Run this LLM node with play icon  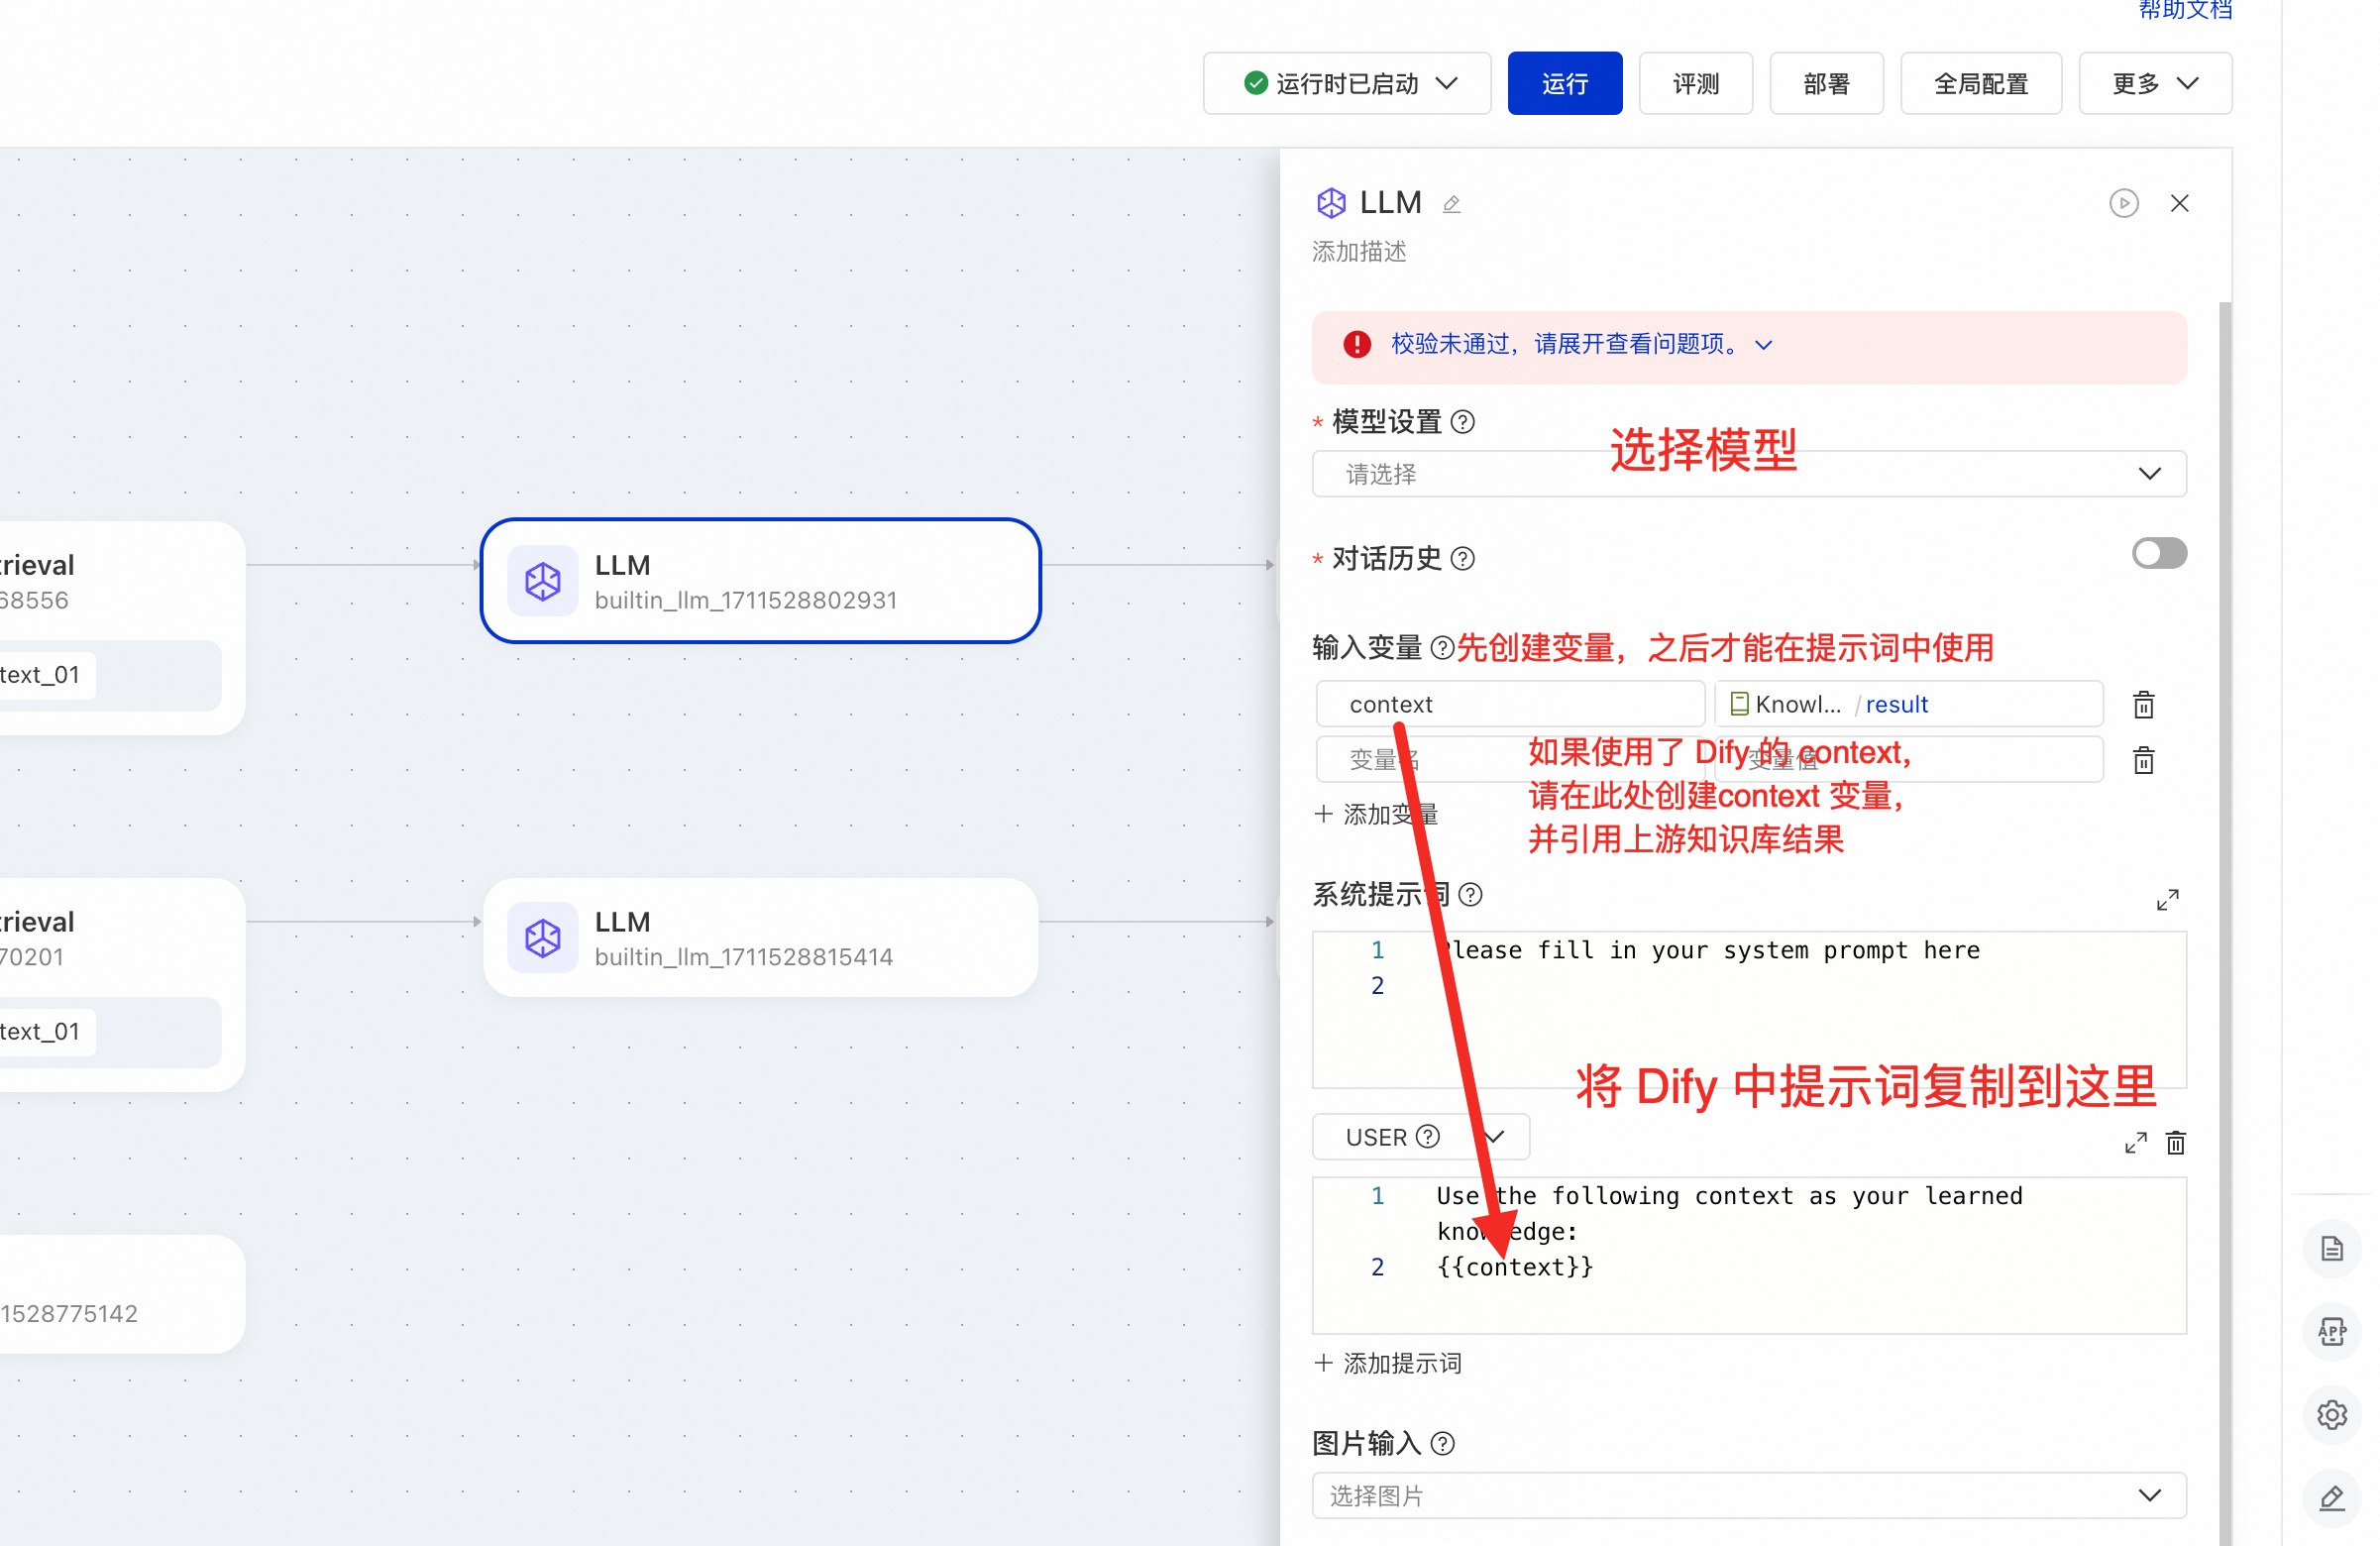[x=2124, y=203]
